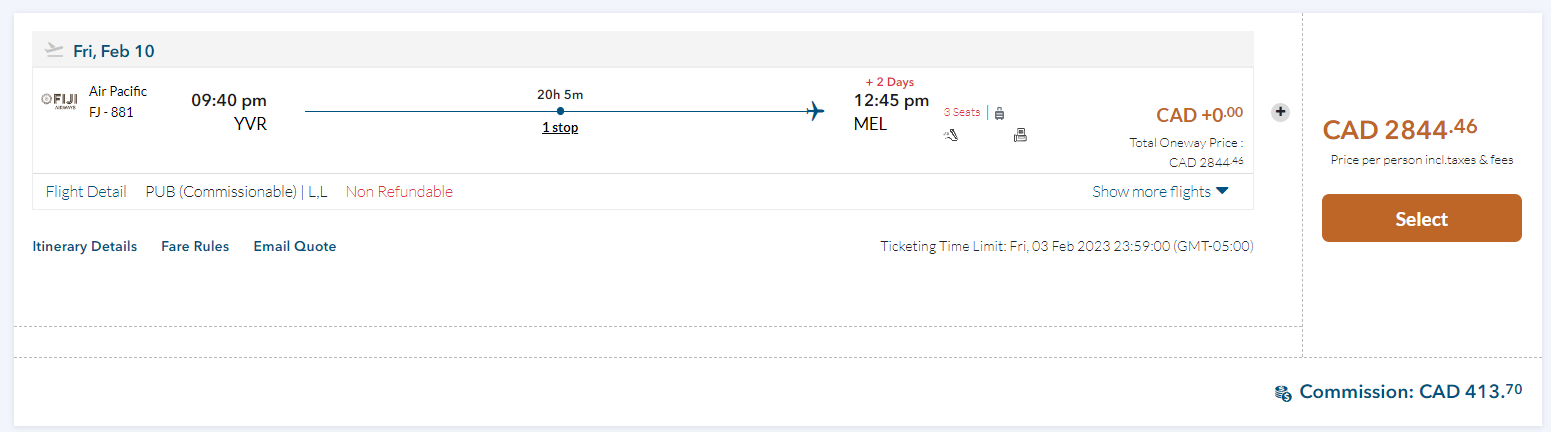
Task: Click the Fiji Airways logo
Action: click(x=59, y=99)
